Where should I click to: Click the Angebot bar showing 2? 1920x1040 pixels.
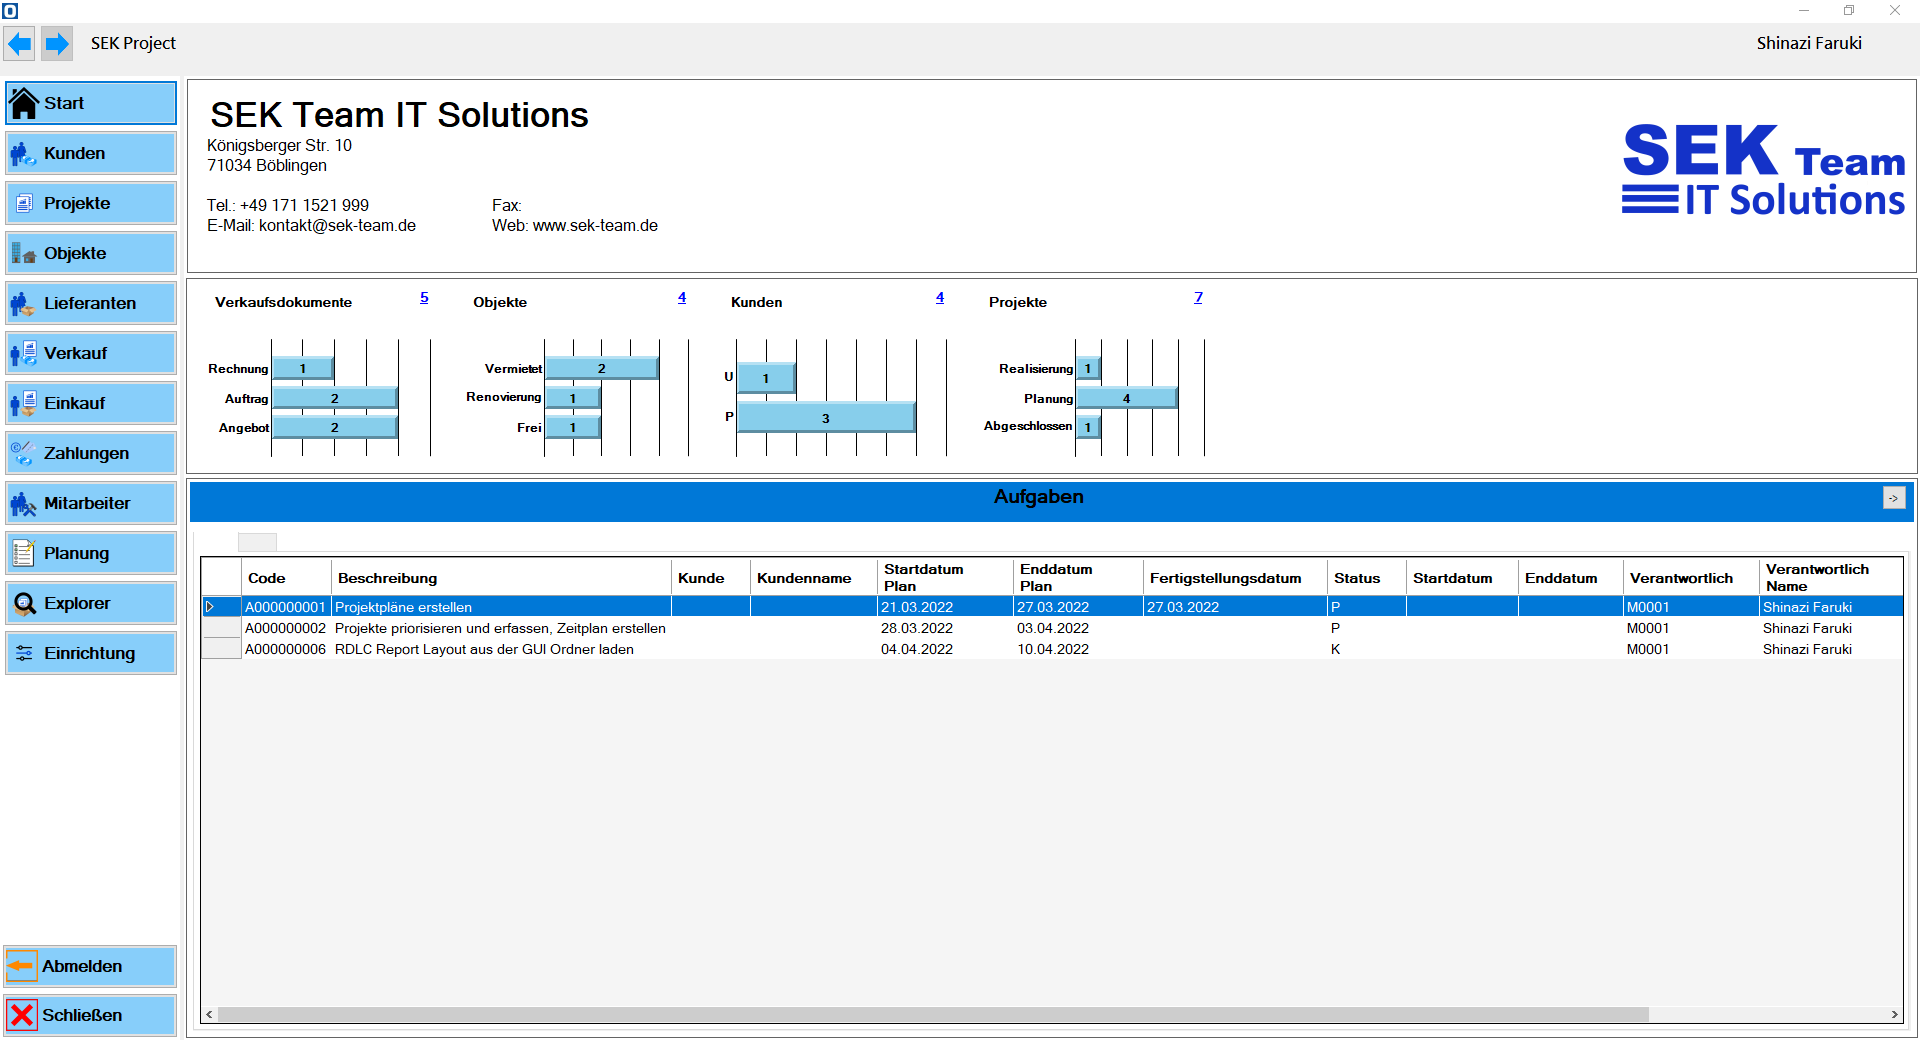(335, 427)
